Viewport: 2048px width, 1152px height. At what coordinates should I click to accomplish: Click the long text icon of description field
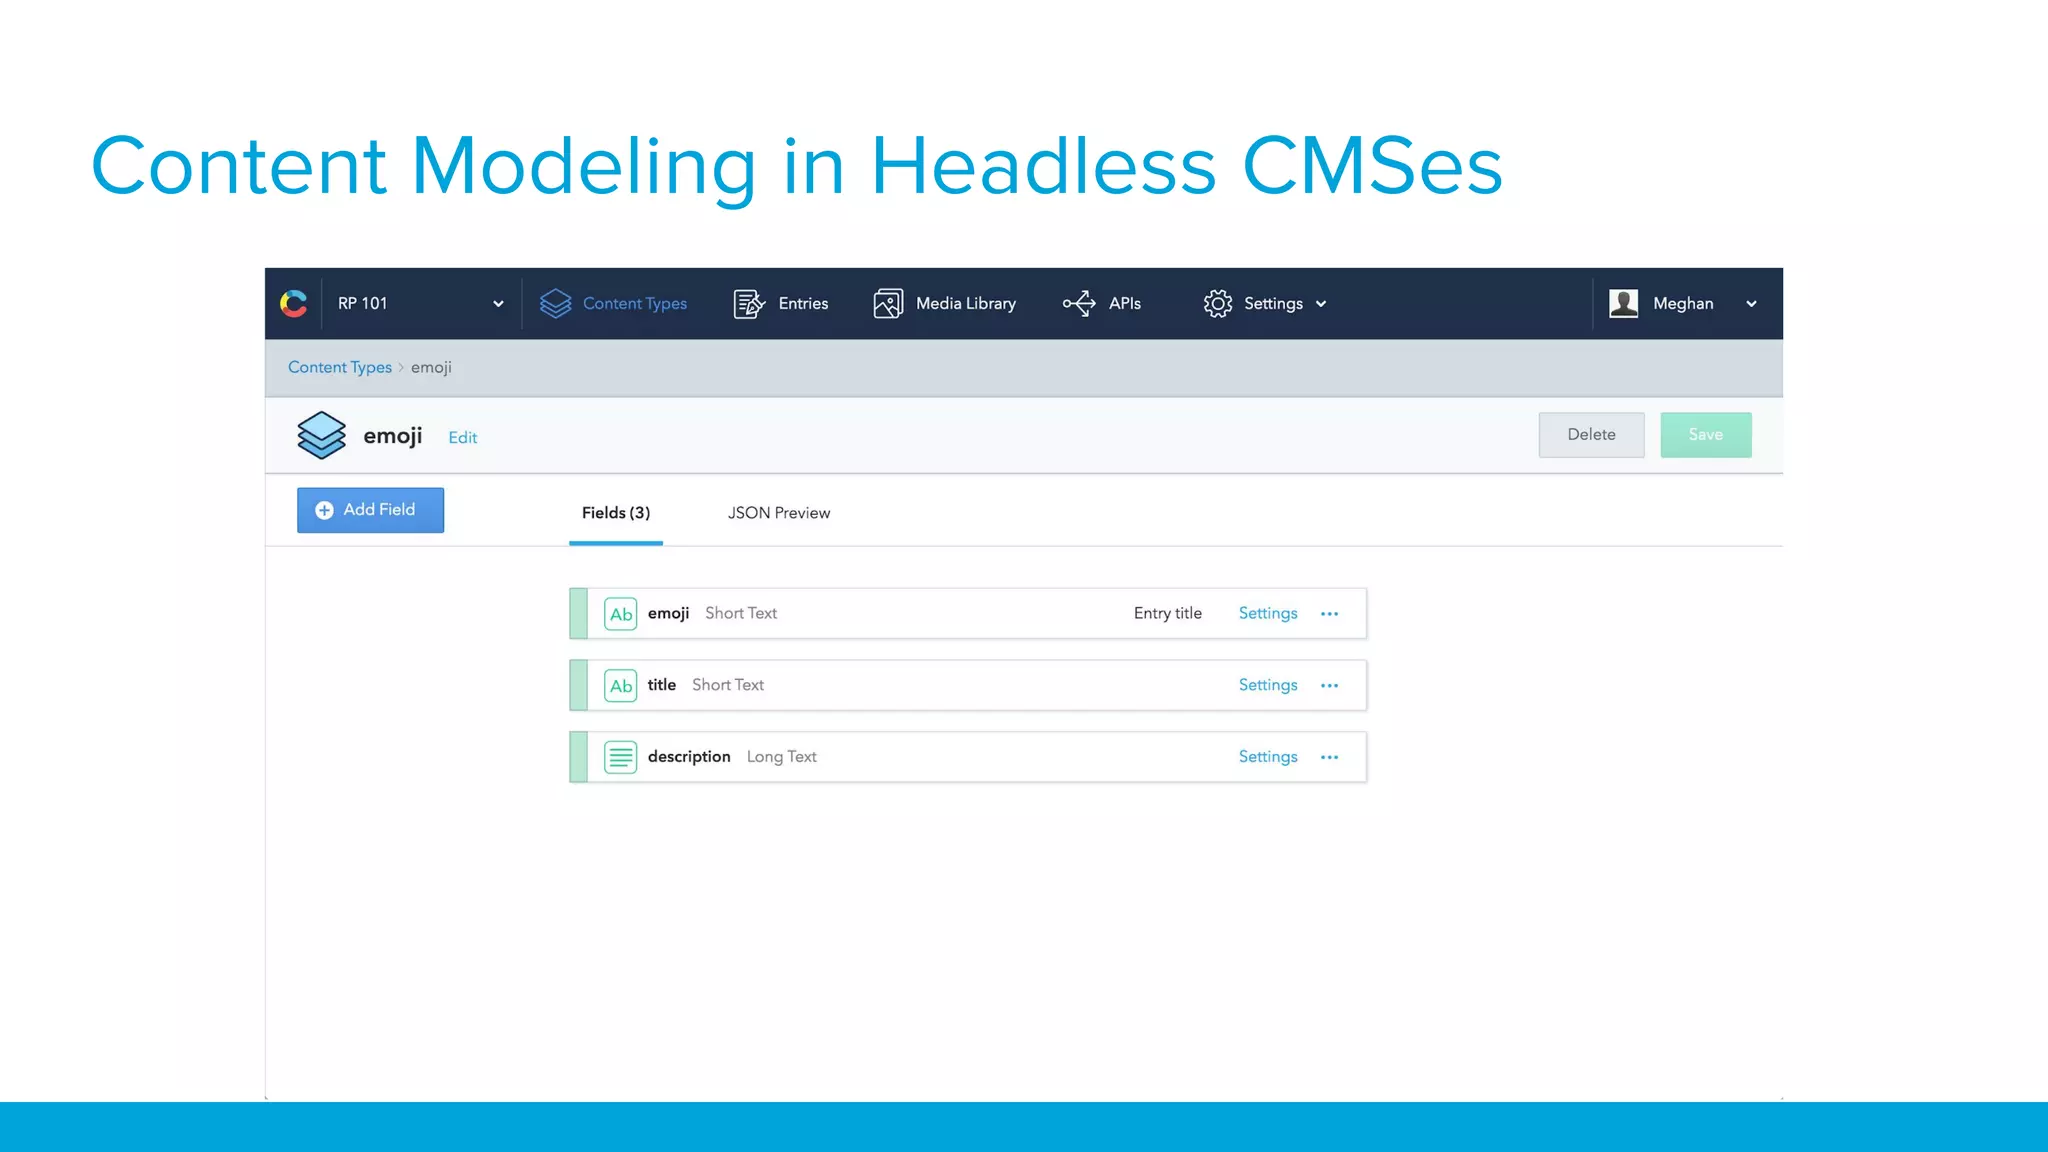click(620, 757)
